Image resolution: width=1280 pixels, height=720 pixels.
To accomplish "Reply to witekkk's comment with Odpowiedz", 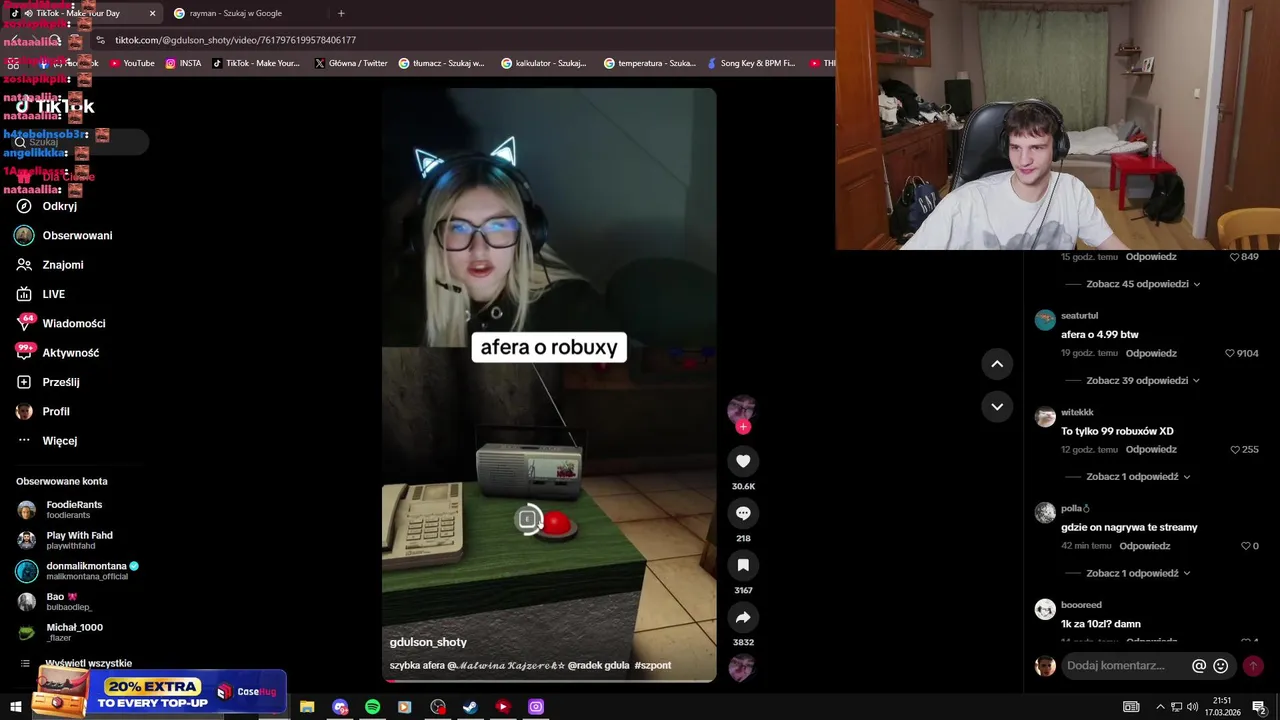I will tap(1151, 450).
